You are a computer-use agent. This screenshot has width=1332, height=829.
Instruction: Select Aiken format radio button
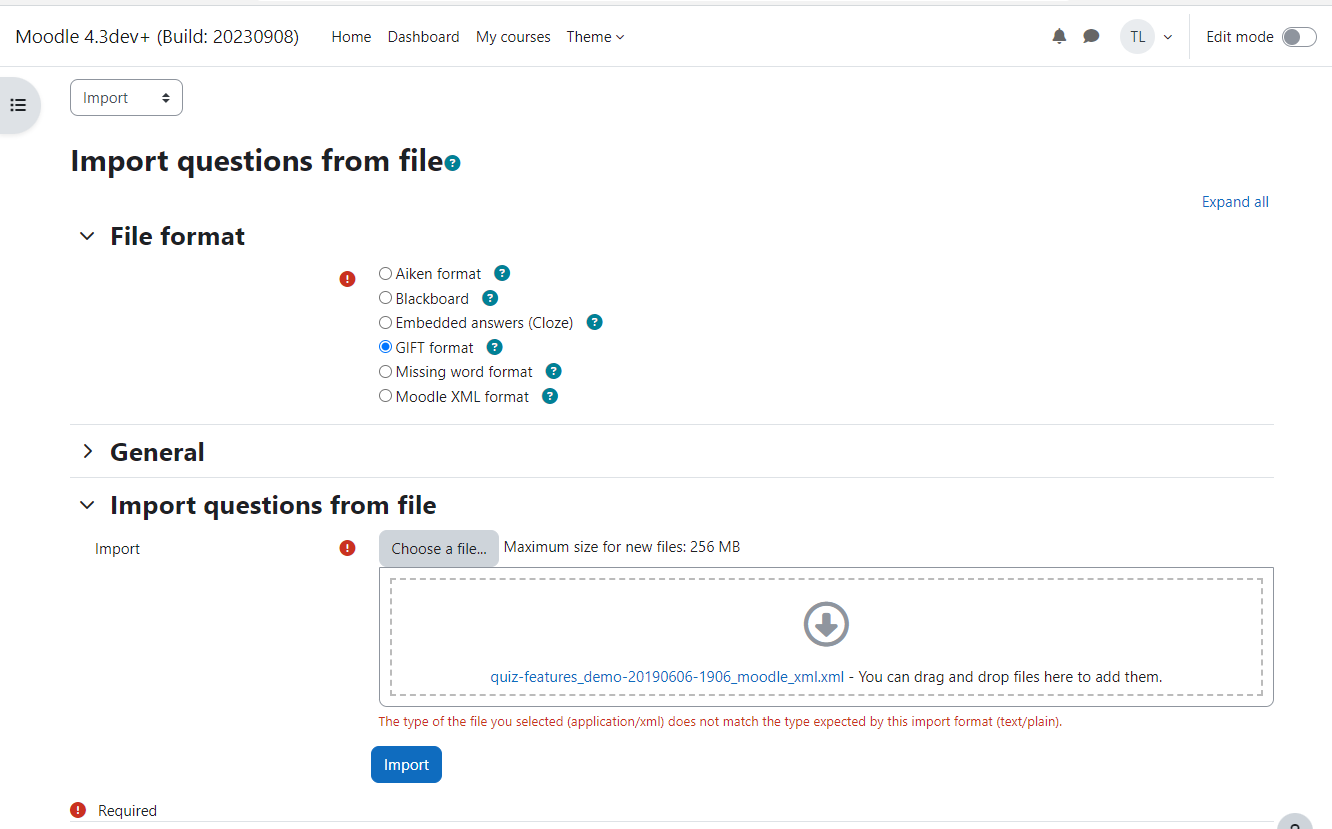(385, 273)
